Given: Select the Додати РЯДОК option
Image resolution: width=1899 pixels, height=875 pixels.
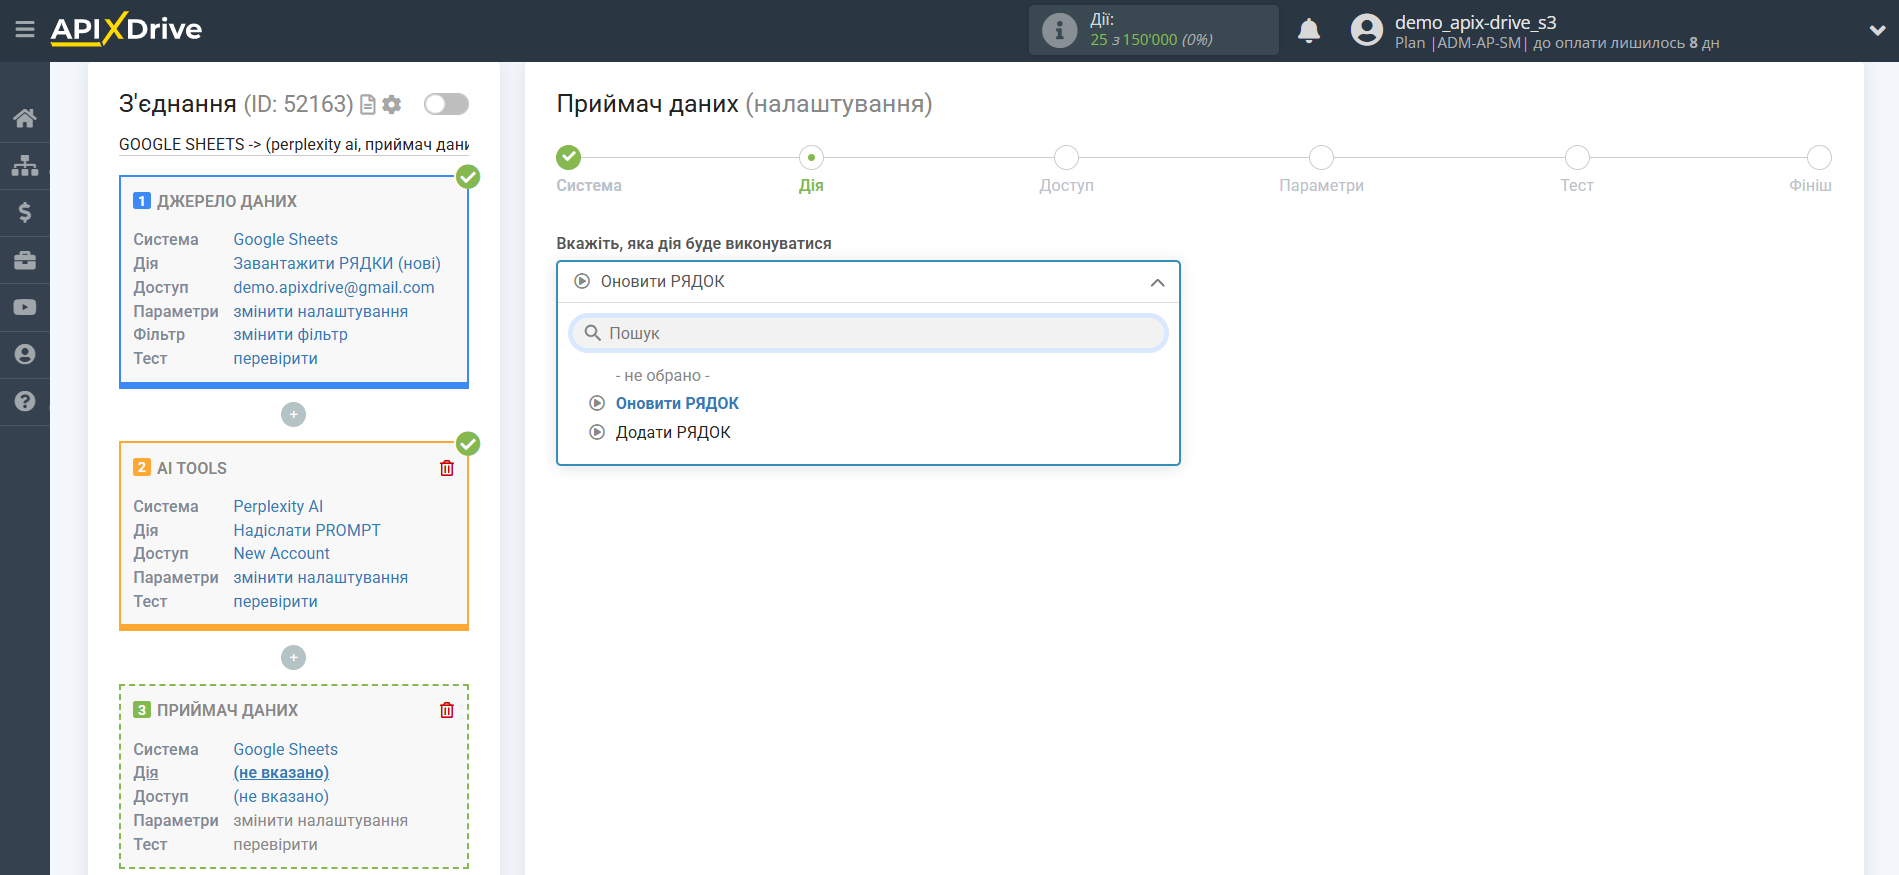Looking at the screenshot, I should (x=673, y=432).
